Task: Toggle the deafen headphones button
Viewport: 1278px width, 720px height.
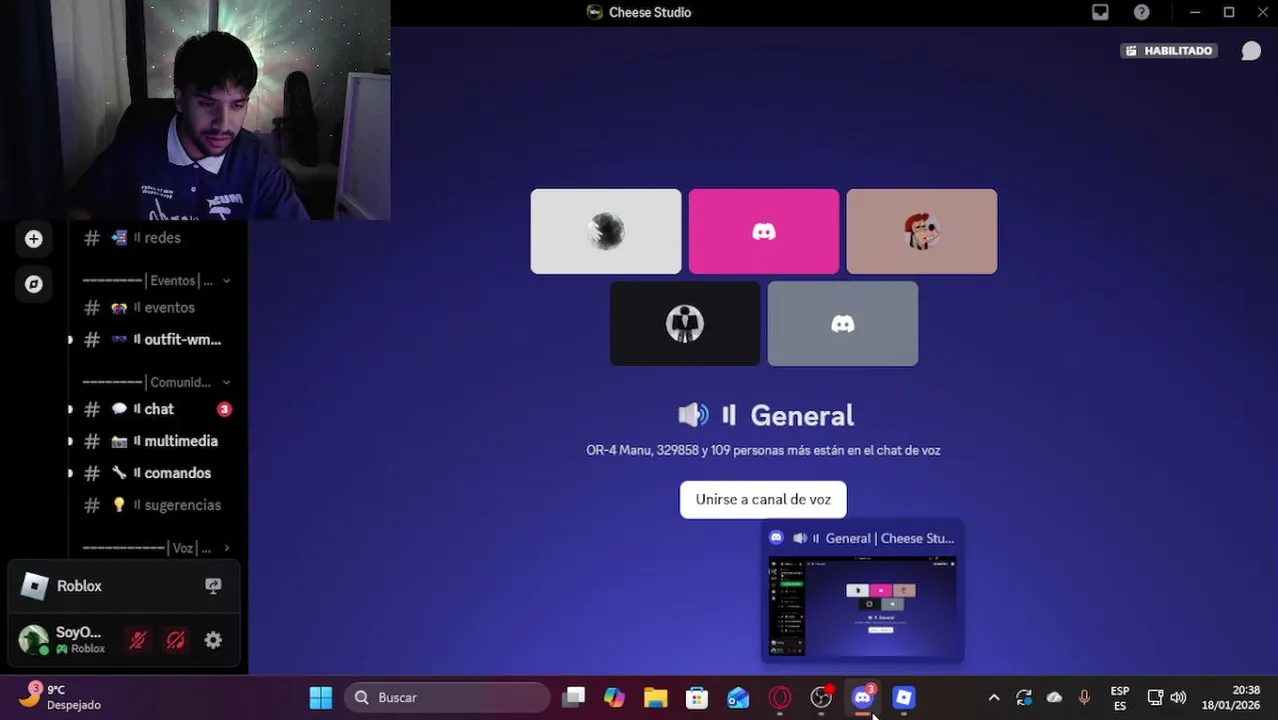Action: click(x=176, y=640)
